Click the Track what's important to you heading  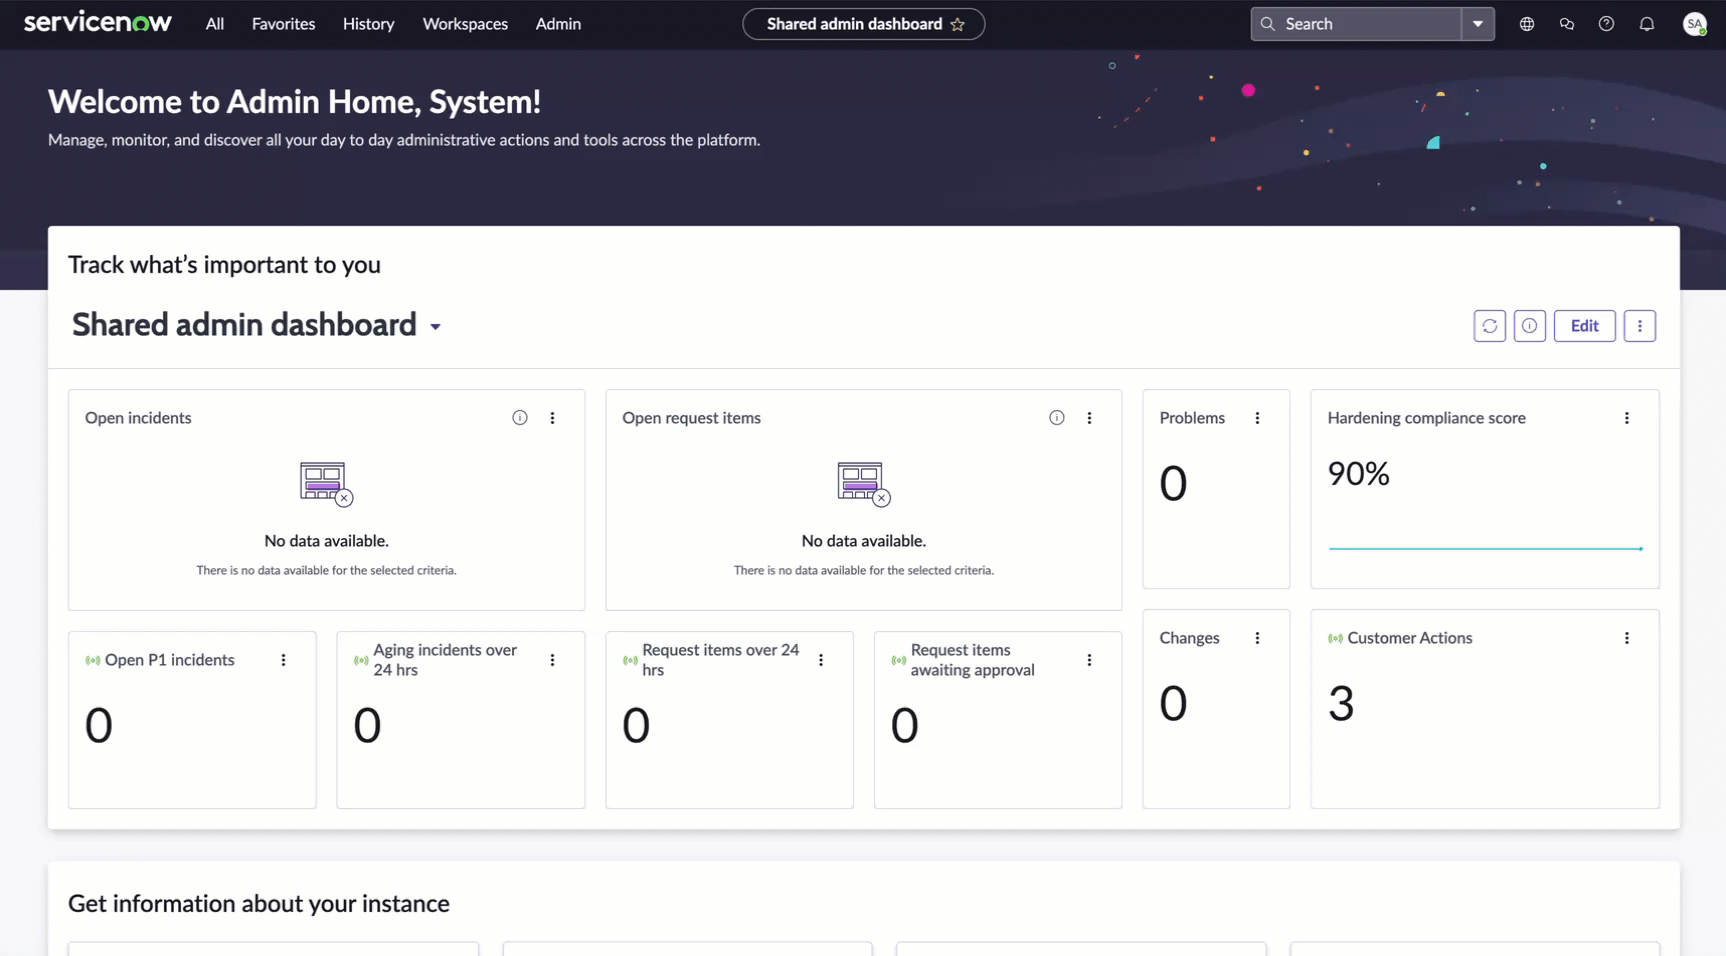tap(224, 265)
